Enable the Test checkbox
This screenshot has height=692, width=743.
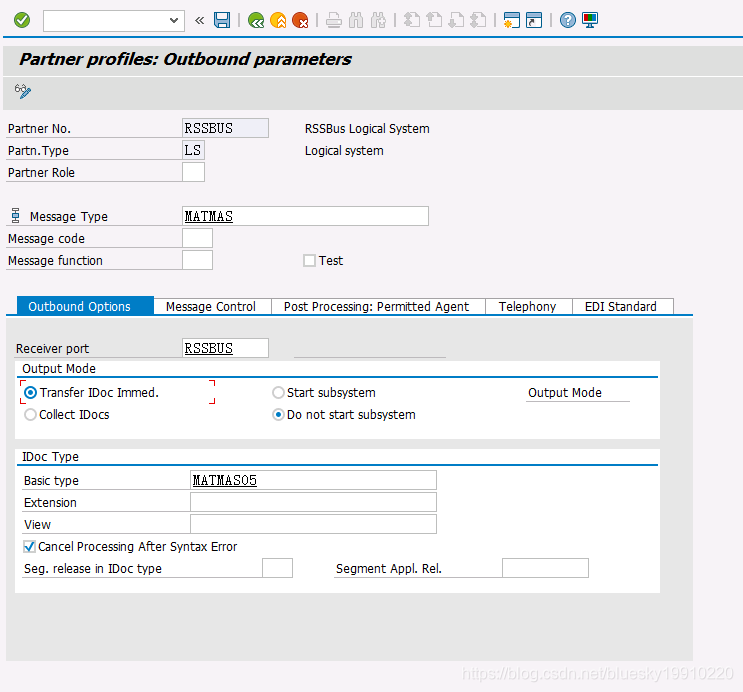[309, 261]
